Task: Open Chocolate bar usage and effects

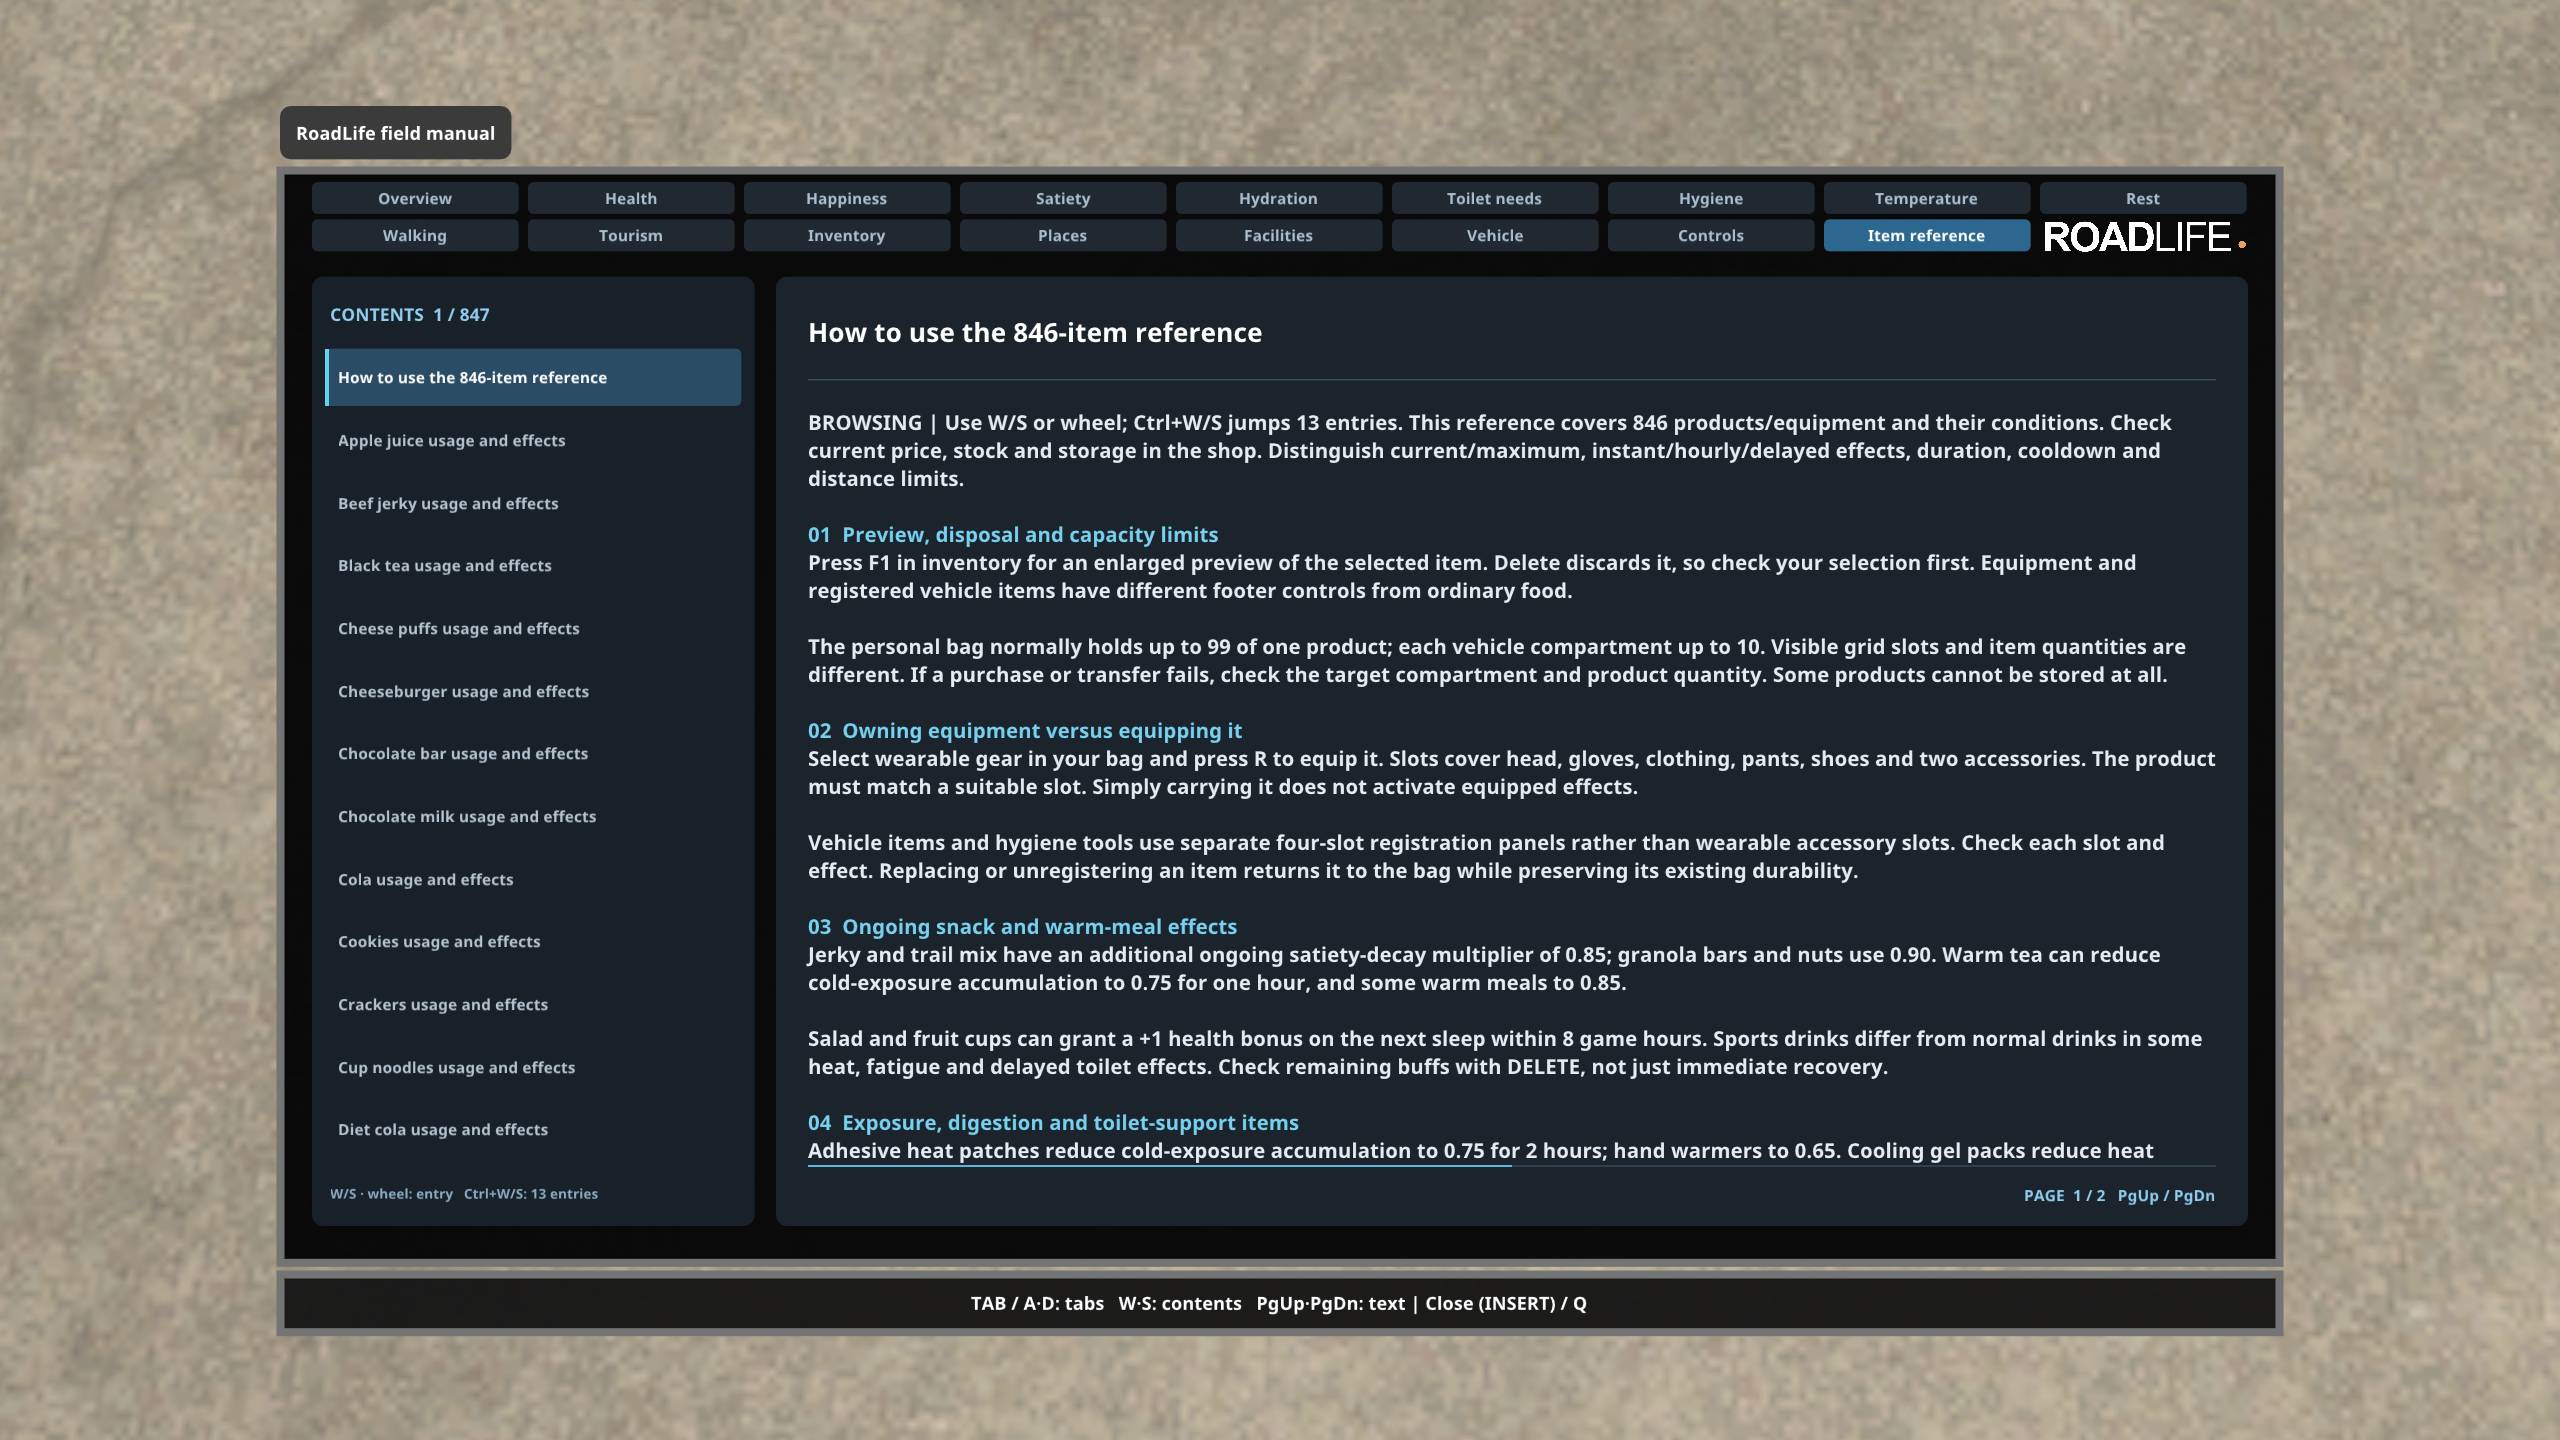Action: click(x=533, y=753)
